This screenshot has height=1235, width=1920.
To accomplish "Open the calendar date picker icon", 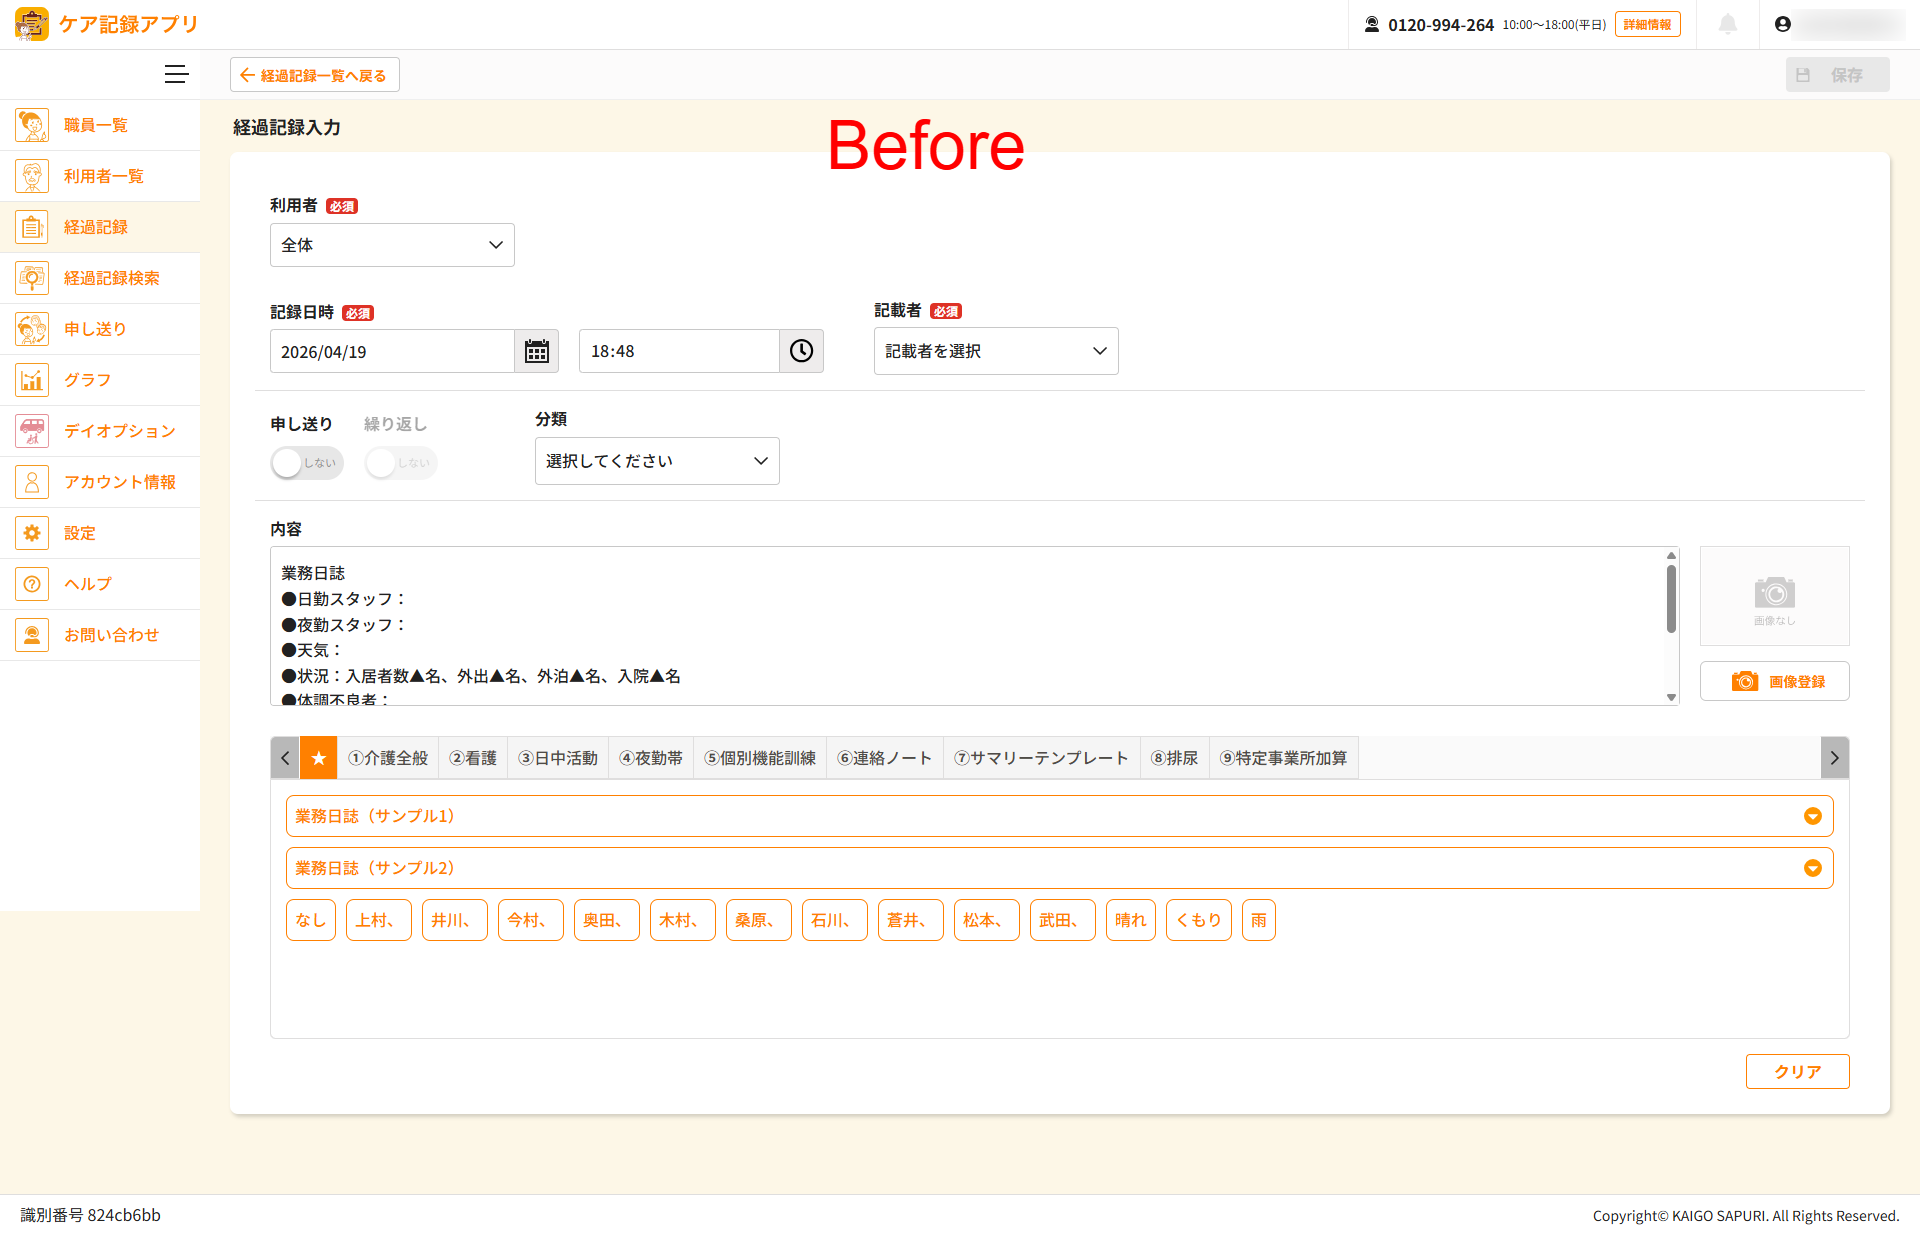I will point(537,352).
